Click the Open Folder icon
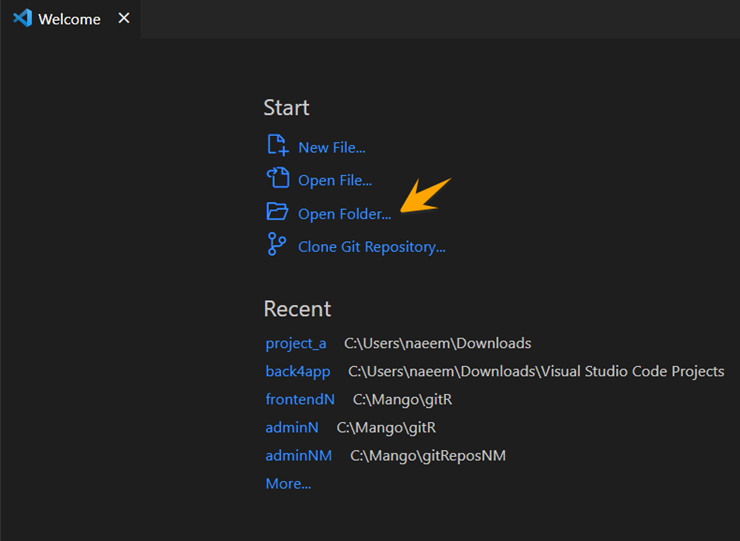 click(277, 212)
